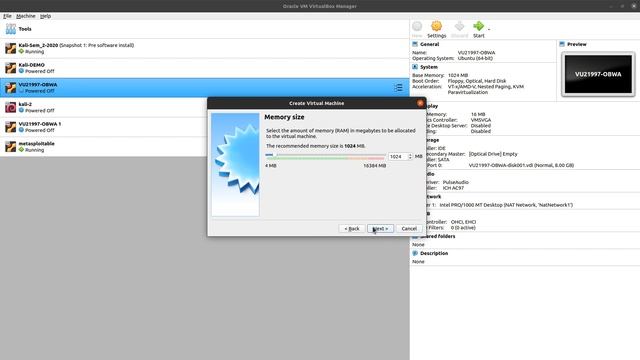This screenshot has width=640, height=360.
Task: Open the System settings header link
Action: coord(429,67)
